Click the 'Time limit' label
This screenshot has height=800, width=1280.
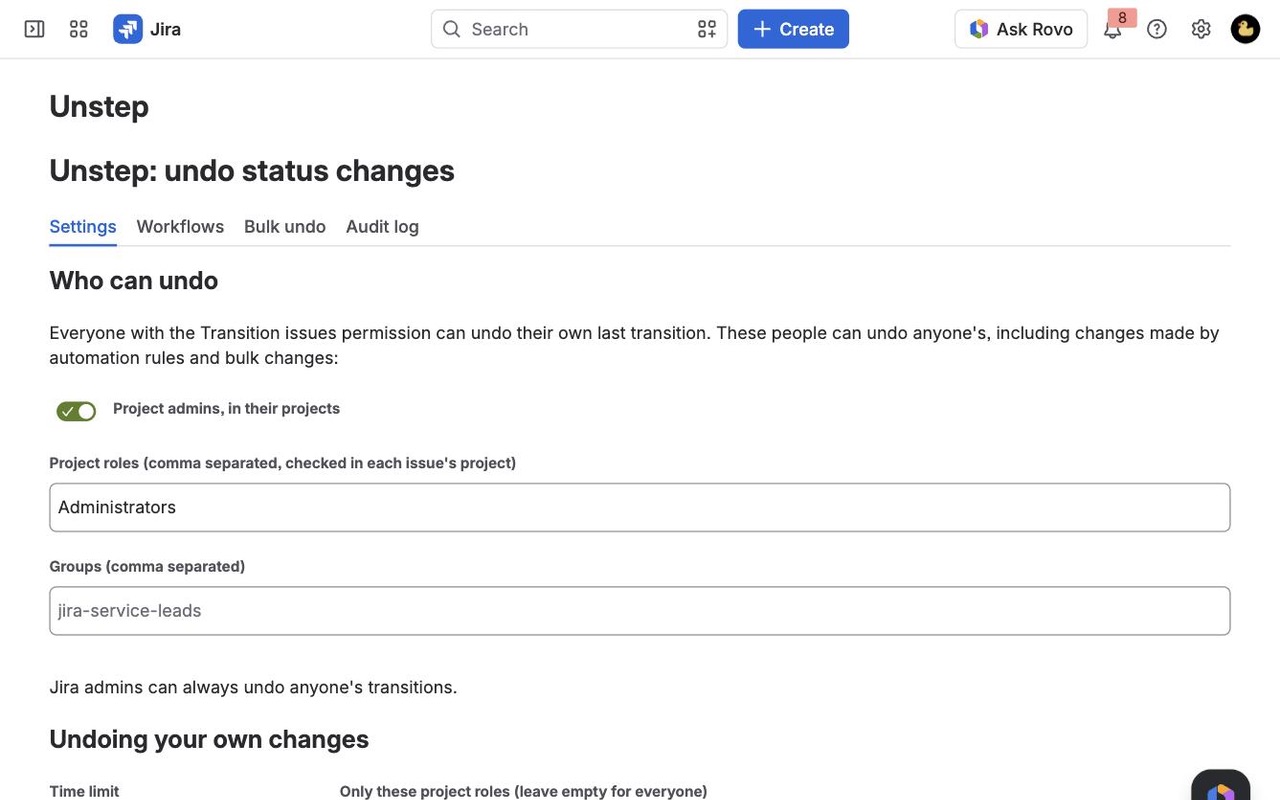coord(84,791)
